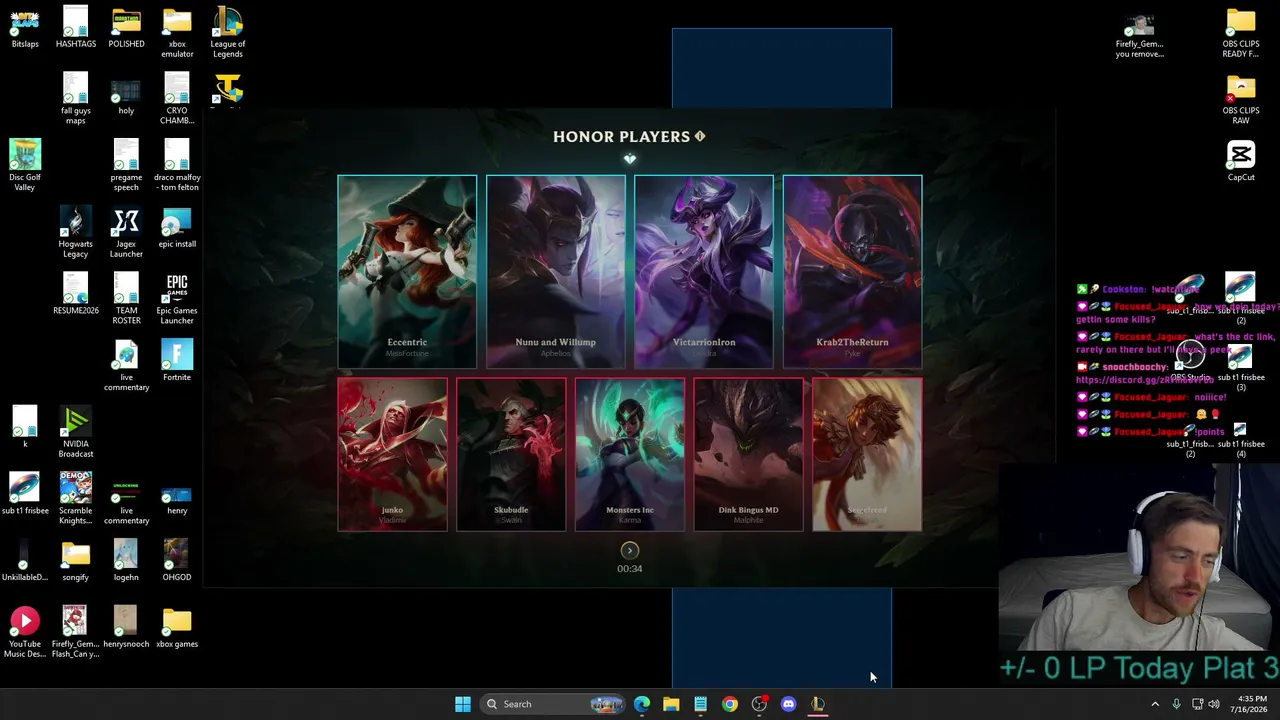Open the songify folder
This screenshot has width=1280, height=720.
point(76,561)
